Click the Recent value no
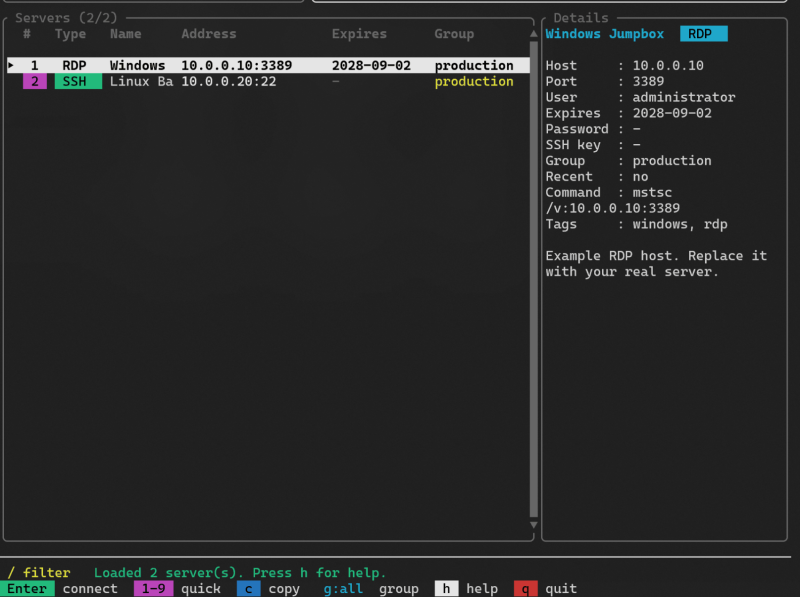This screenshot has width=800, height=597. pyautogui.click(x=640, y=177)
